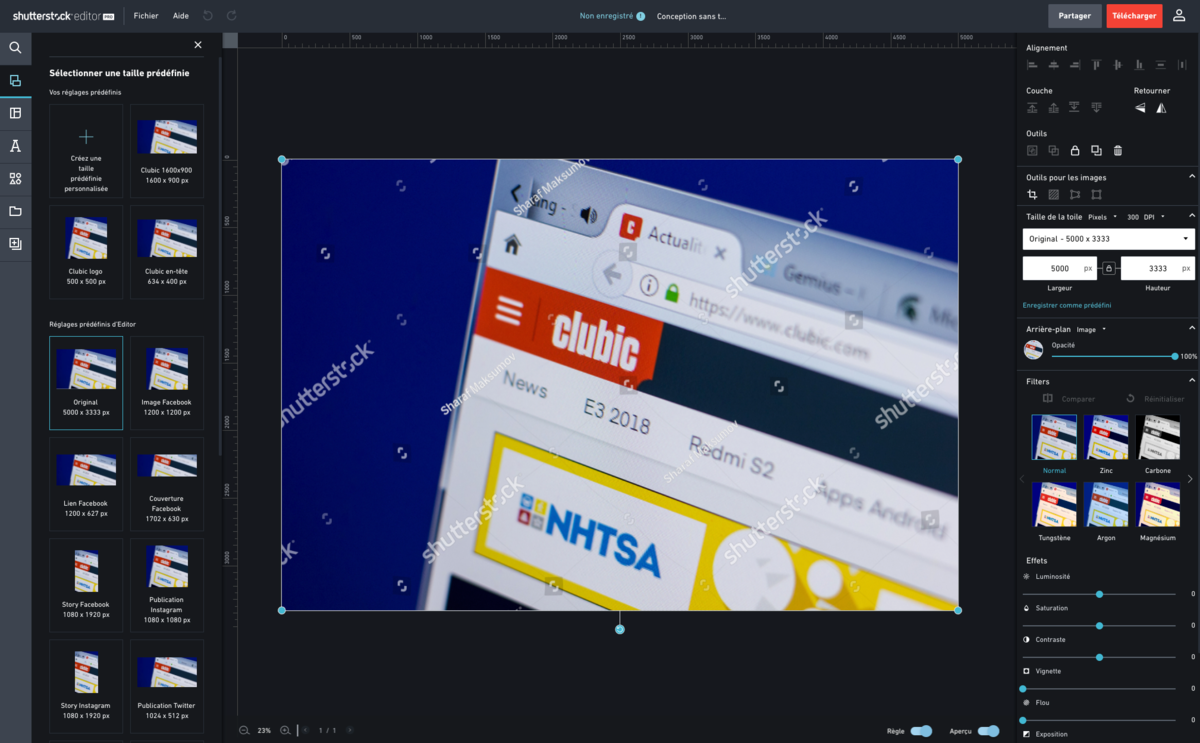Image resolution: width=1200 pixels, height=743 pixels.
Task: Collapse the Arrière-plan section
Action: point(1191,328)
